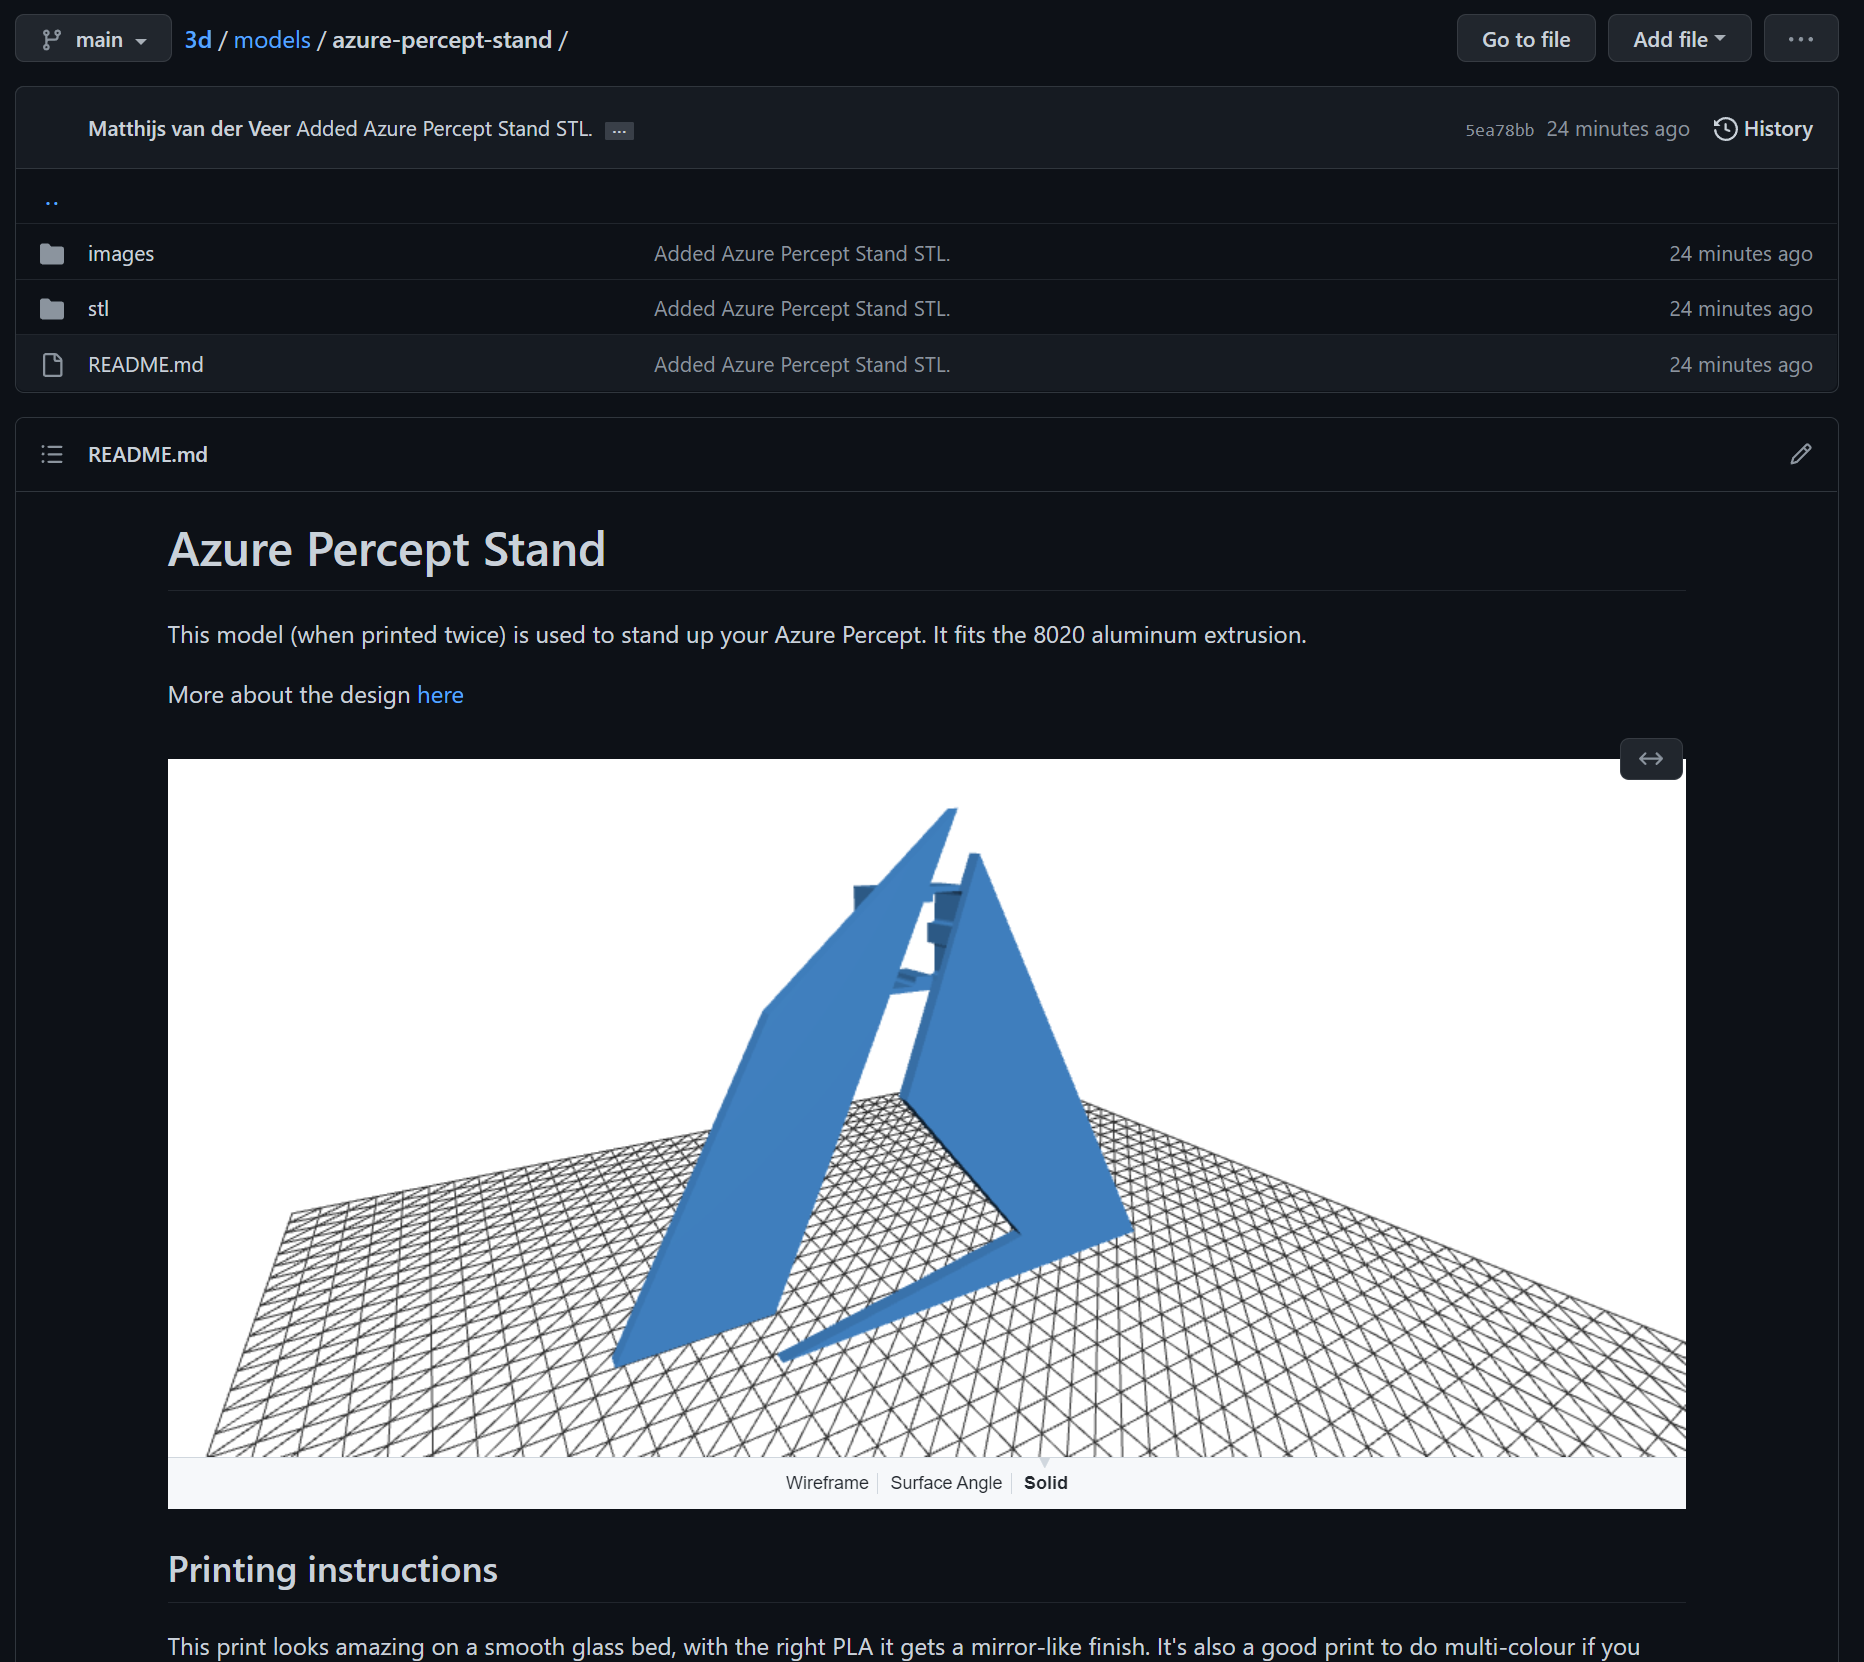Open the README table of contents outline
Image resolution: width=1864 pixels, height=1662 pixels.
tap(51, 454)
